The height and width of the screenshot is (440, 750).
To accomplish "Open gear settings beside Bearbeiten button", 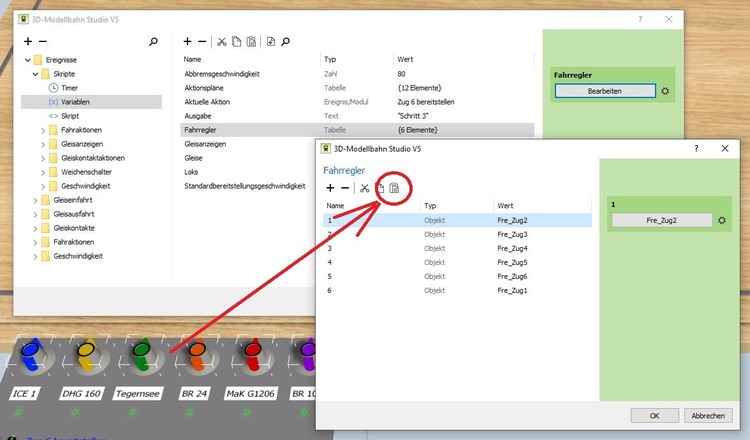I will [x=665, y=91].
